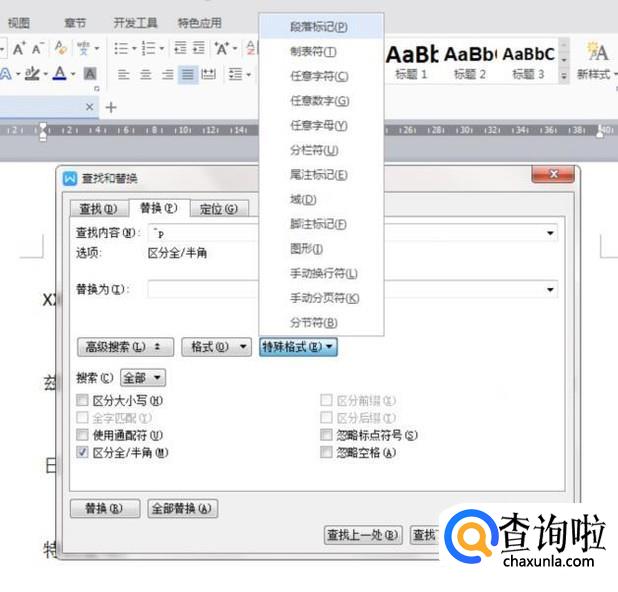The height and width of the screenshot is (592, 618).
Task: Click the justify alignment icon
Action: (x=188, y=74)
